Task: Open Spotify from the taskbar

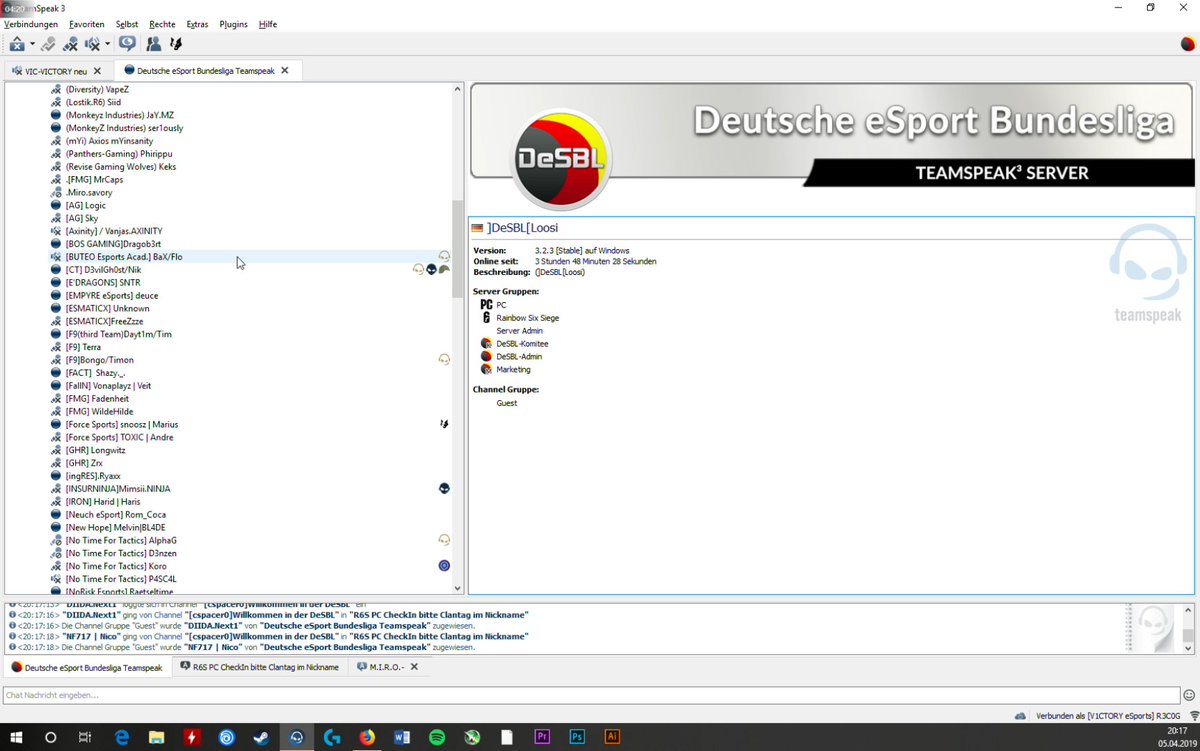Action: (x=437, y=737)
